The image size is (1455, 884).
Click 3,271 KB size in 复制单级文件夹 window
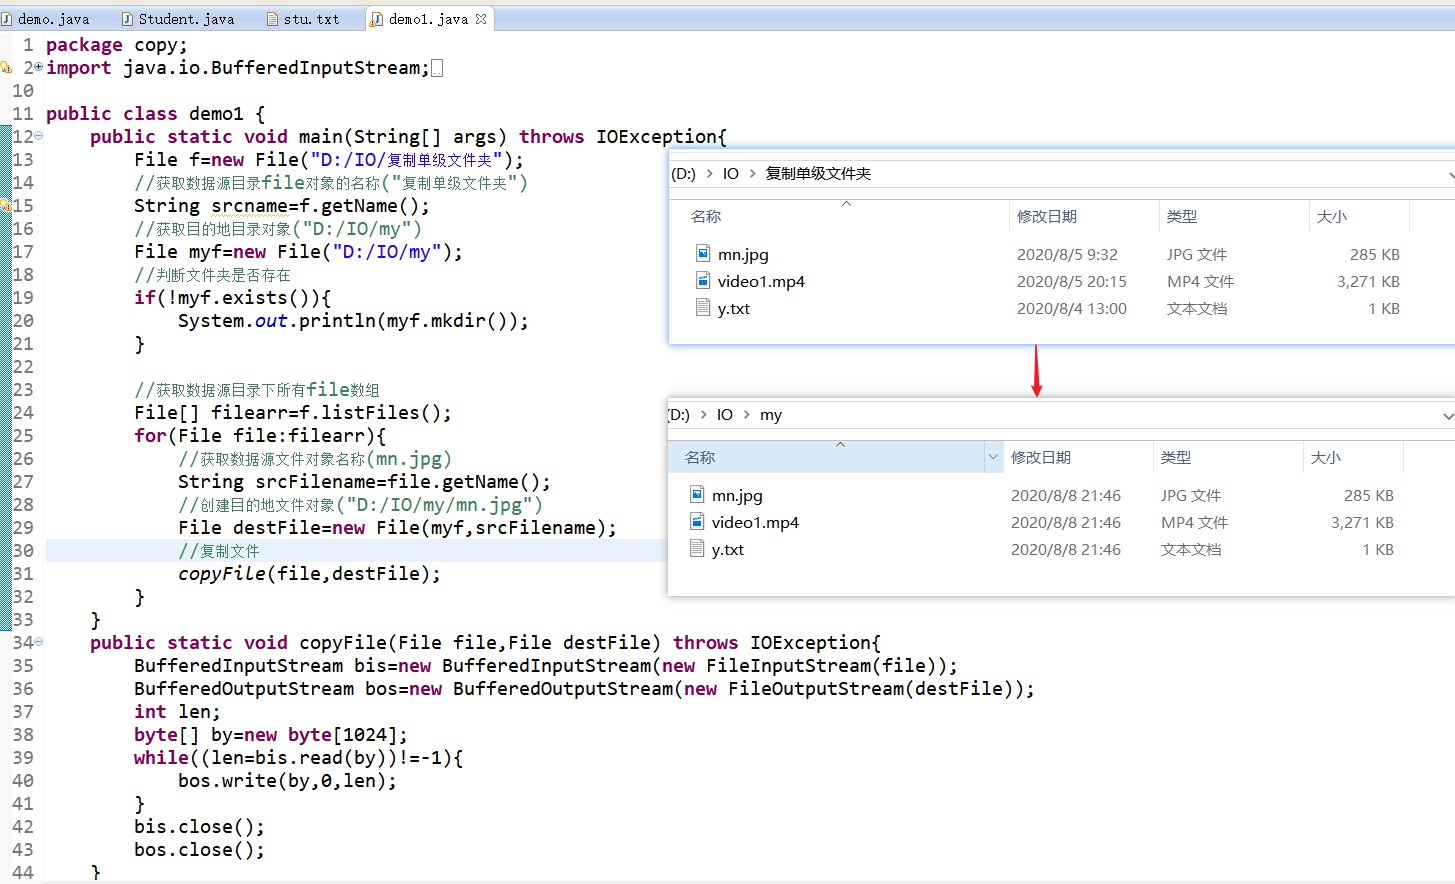click(x=1368, y=282)
